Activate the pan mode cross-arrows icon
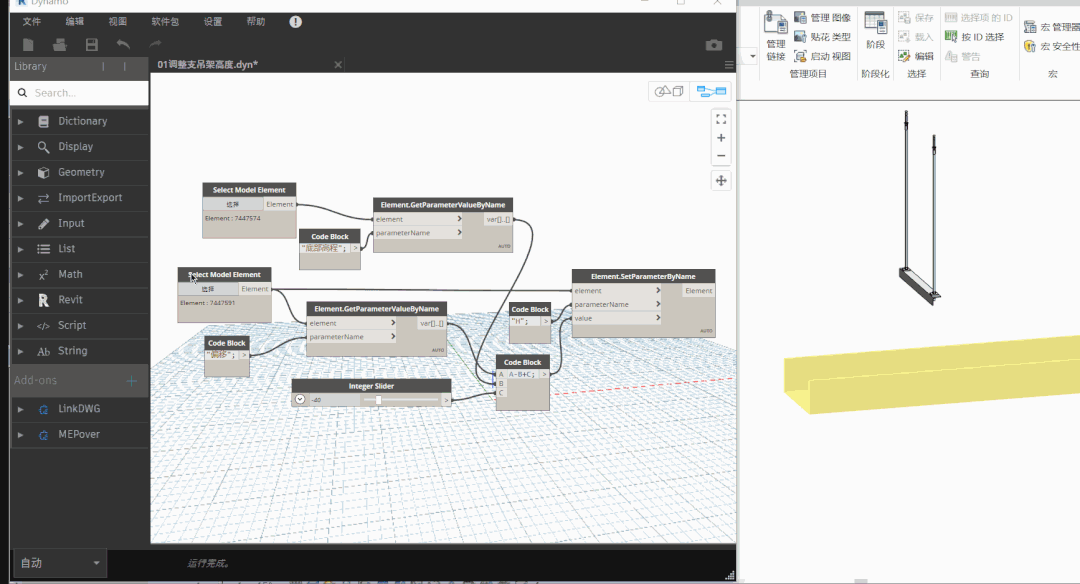Image resolution: width=1080 pixels, height=584 pixels. pyautogui.click(x=721, y=180)
